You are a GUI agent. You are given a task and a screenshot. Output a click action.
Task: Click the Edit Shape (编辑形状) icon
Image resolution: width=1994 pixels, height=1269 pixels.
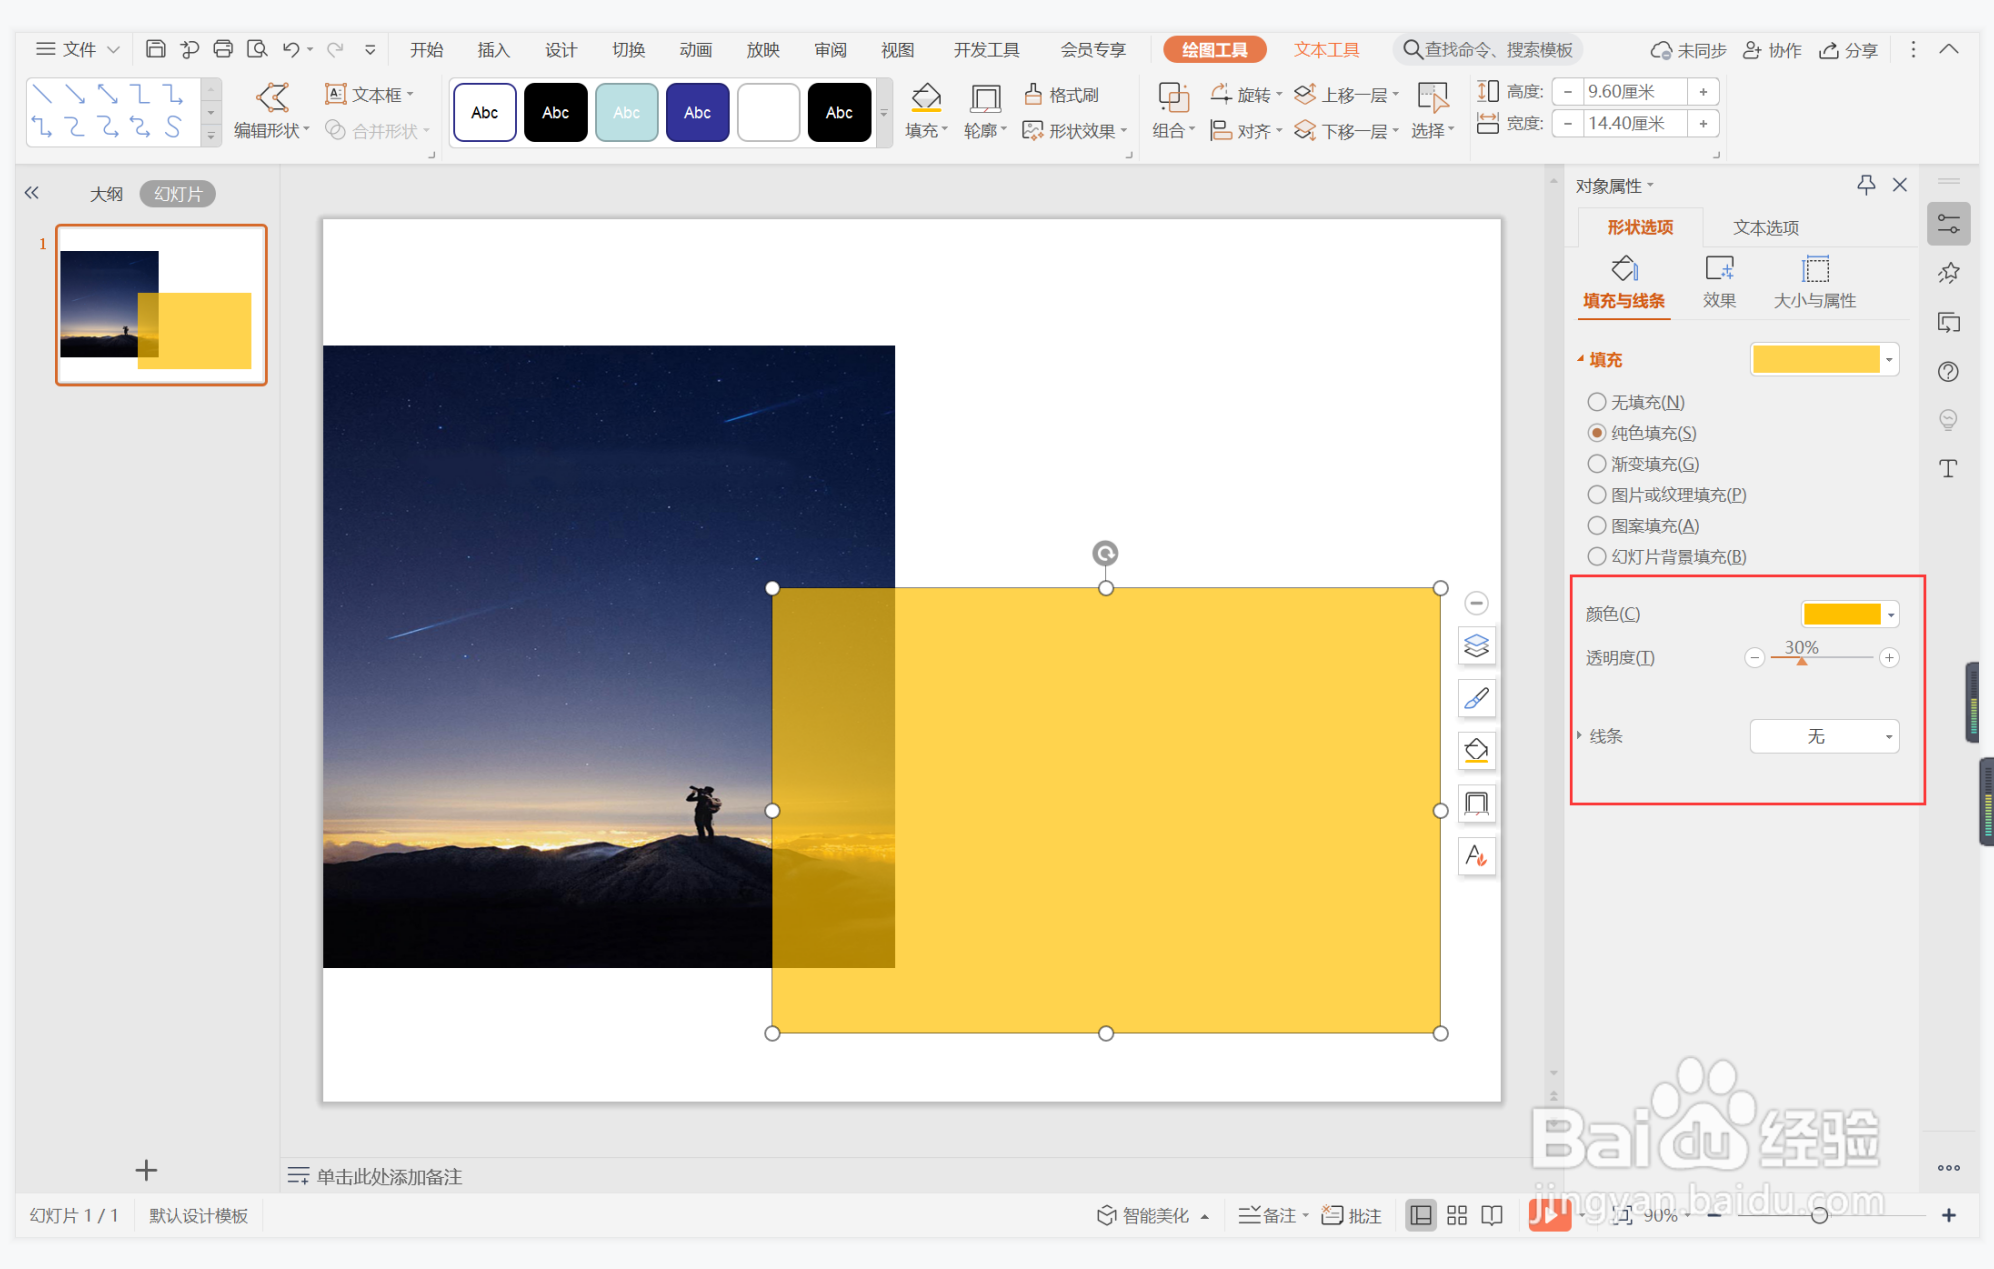coord(272,97)
